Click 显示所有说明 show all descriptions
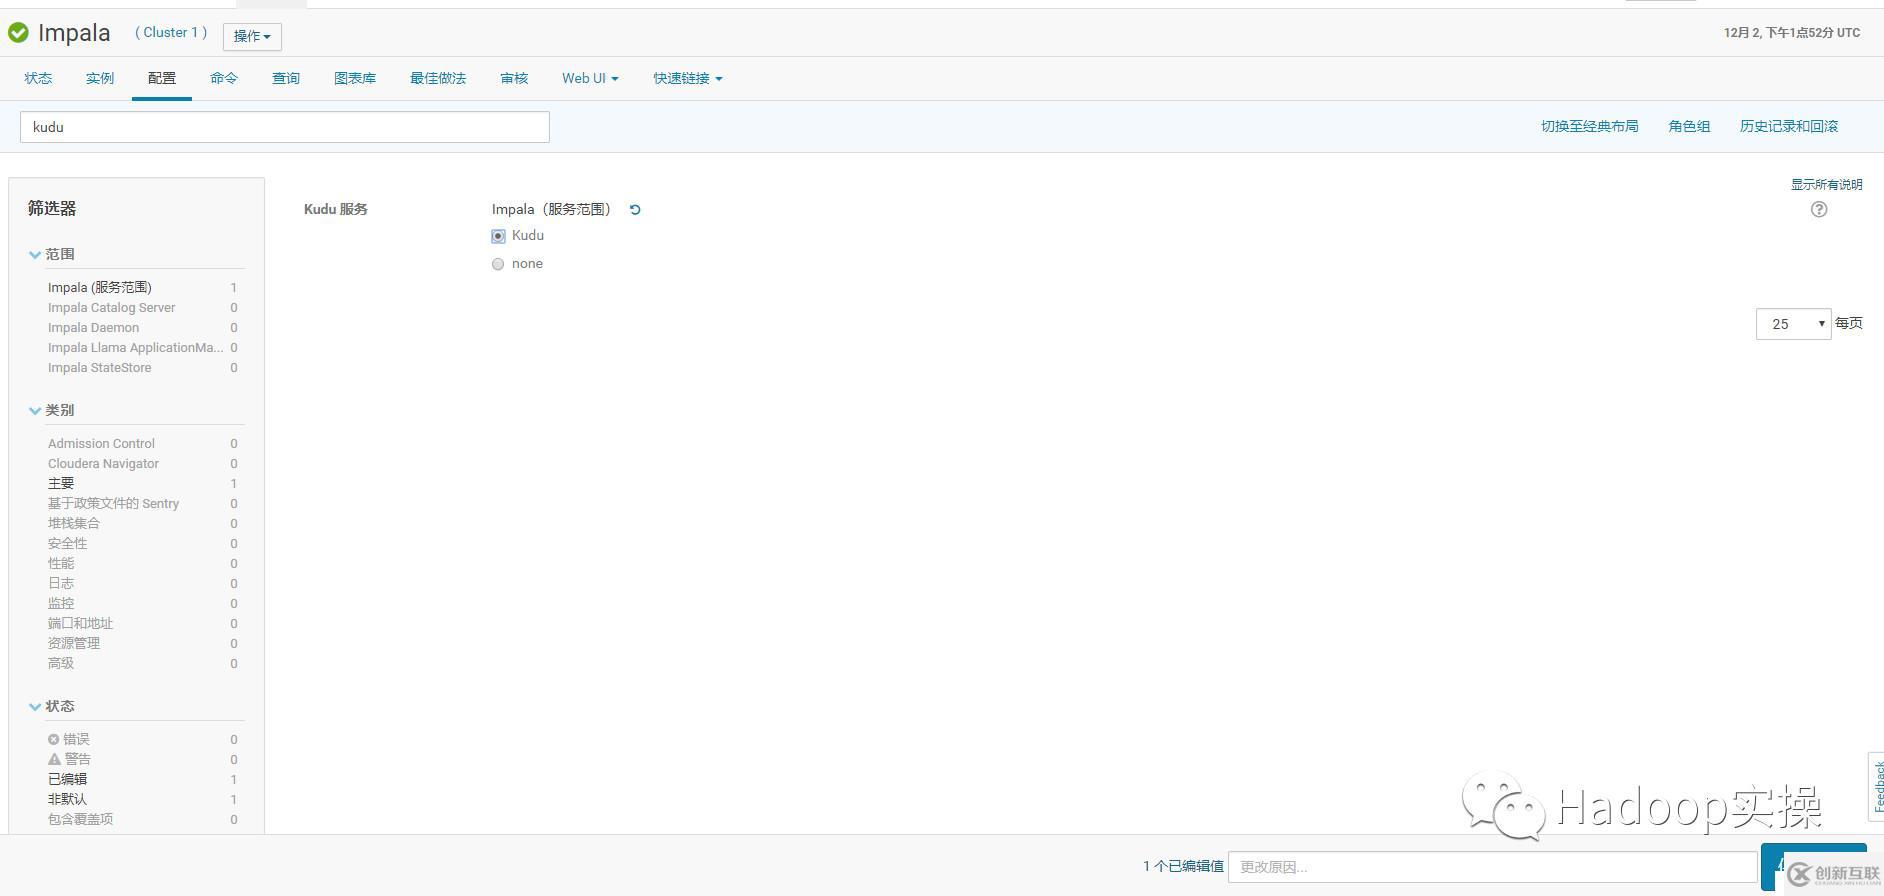The width and height of the screenshot is (1884, 896). click(1826, 185)
